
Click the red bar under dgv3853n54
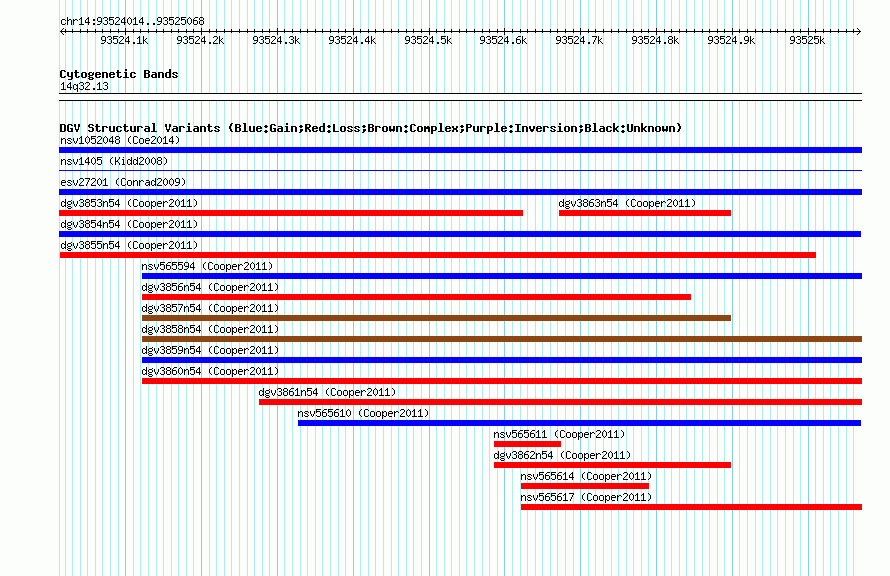(291, 213)
